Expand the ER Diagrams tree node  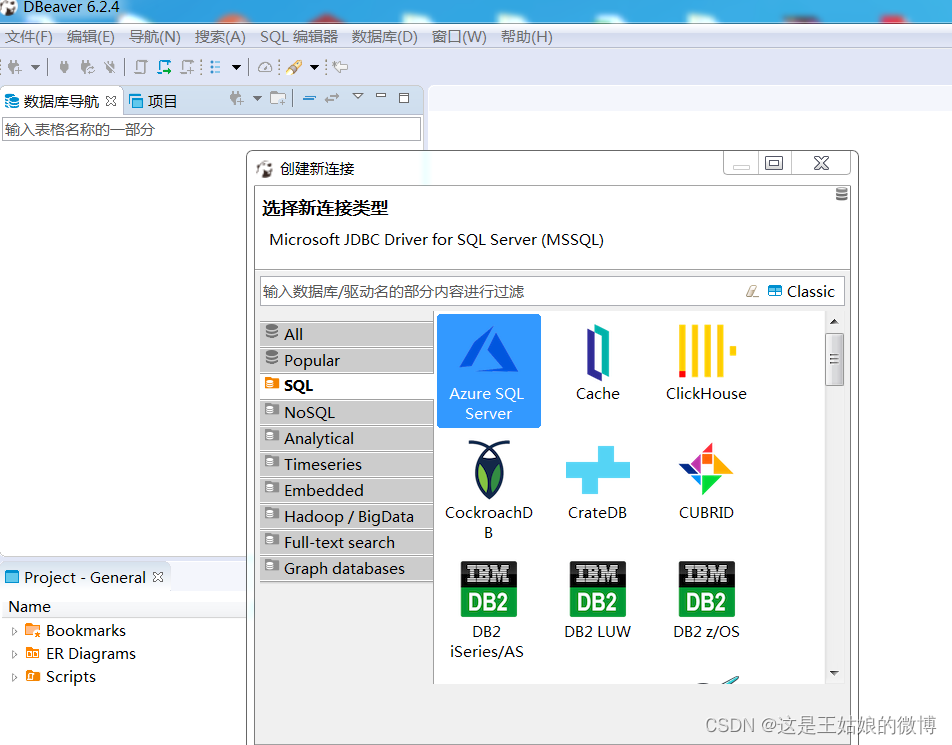pyautogui.click(x=14, y=655)
